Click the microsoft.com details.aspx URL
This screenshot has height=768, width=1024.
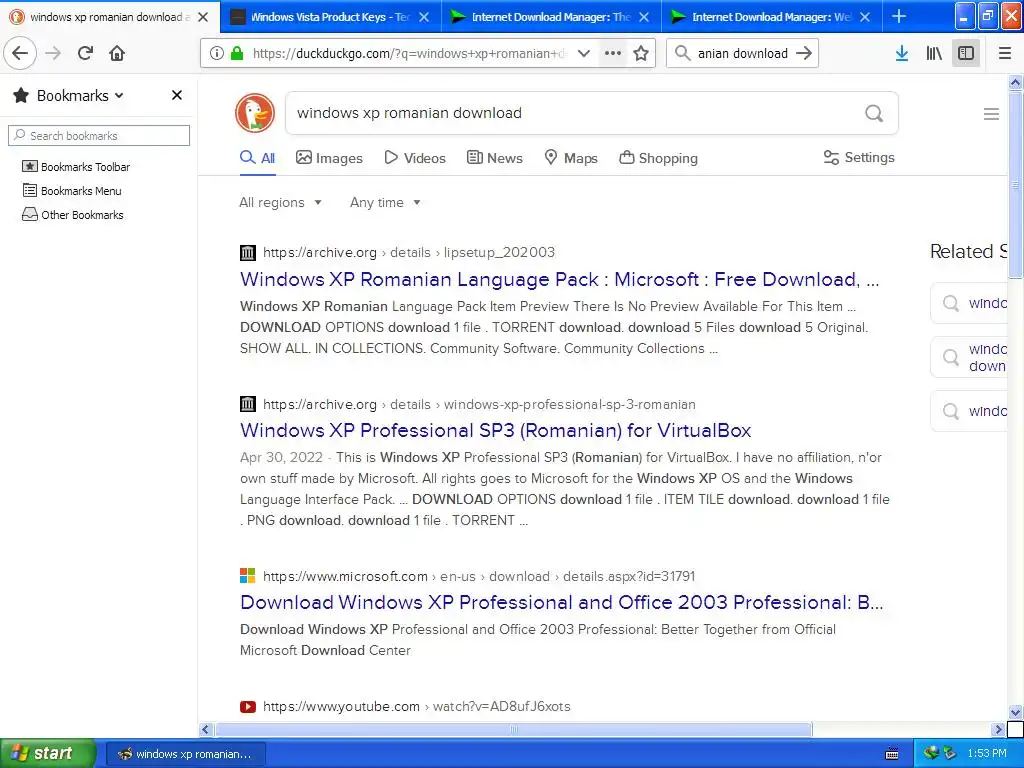(479, 576)
